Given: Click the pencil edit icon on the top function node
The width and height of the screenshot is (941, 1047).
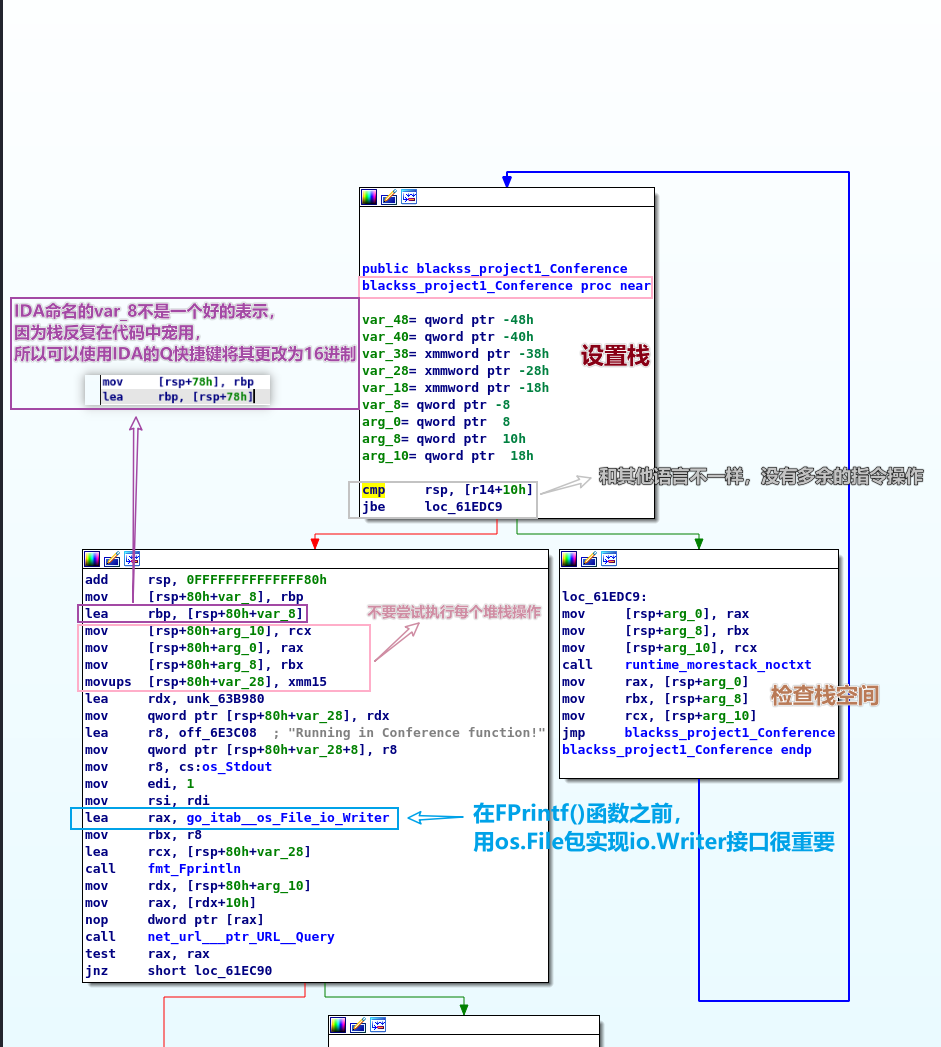Looking at the screenshot, I should (389, 198).
